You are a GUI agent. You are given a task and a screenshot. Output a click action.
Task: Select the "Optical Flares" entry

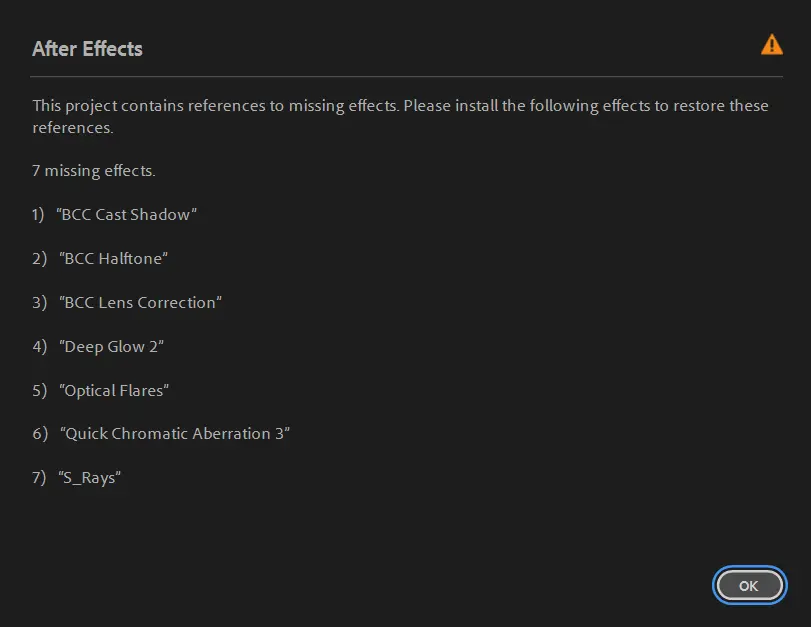point(114,391)
